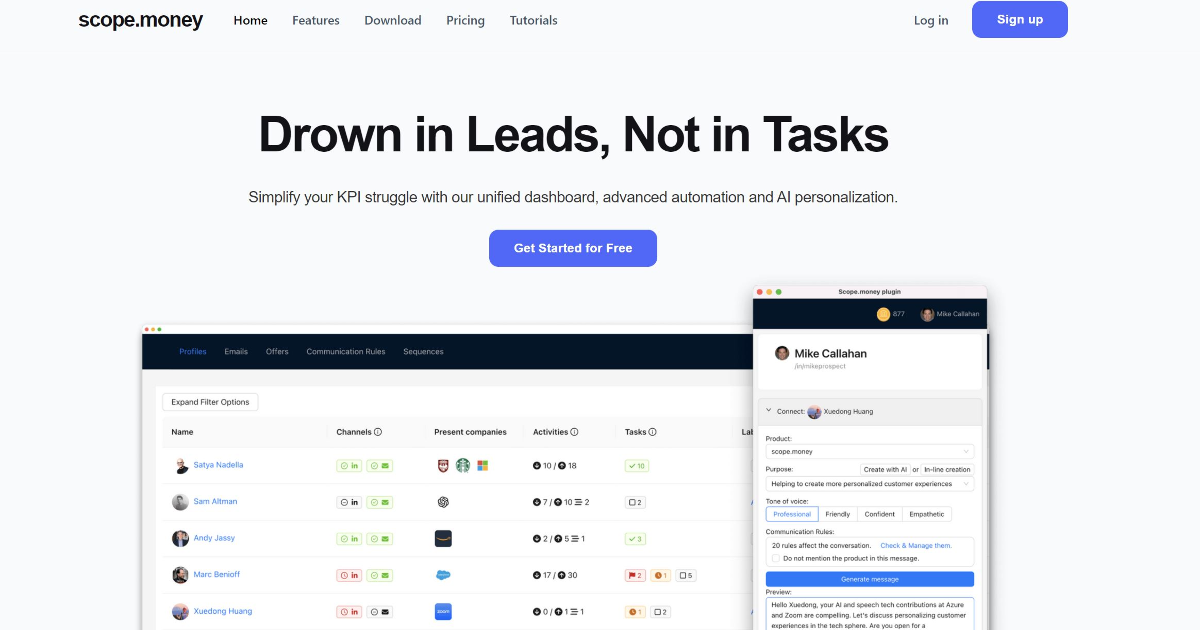Click the Get Started for Free button
1200x630 pixels.
point(573,248)
